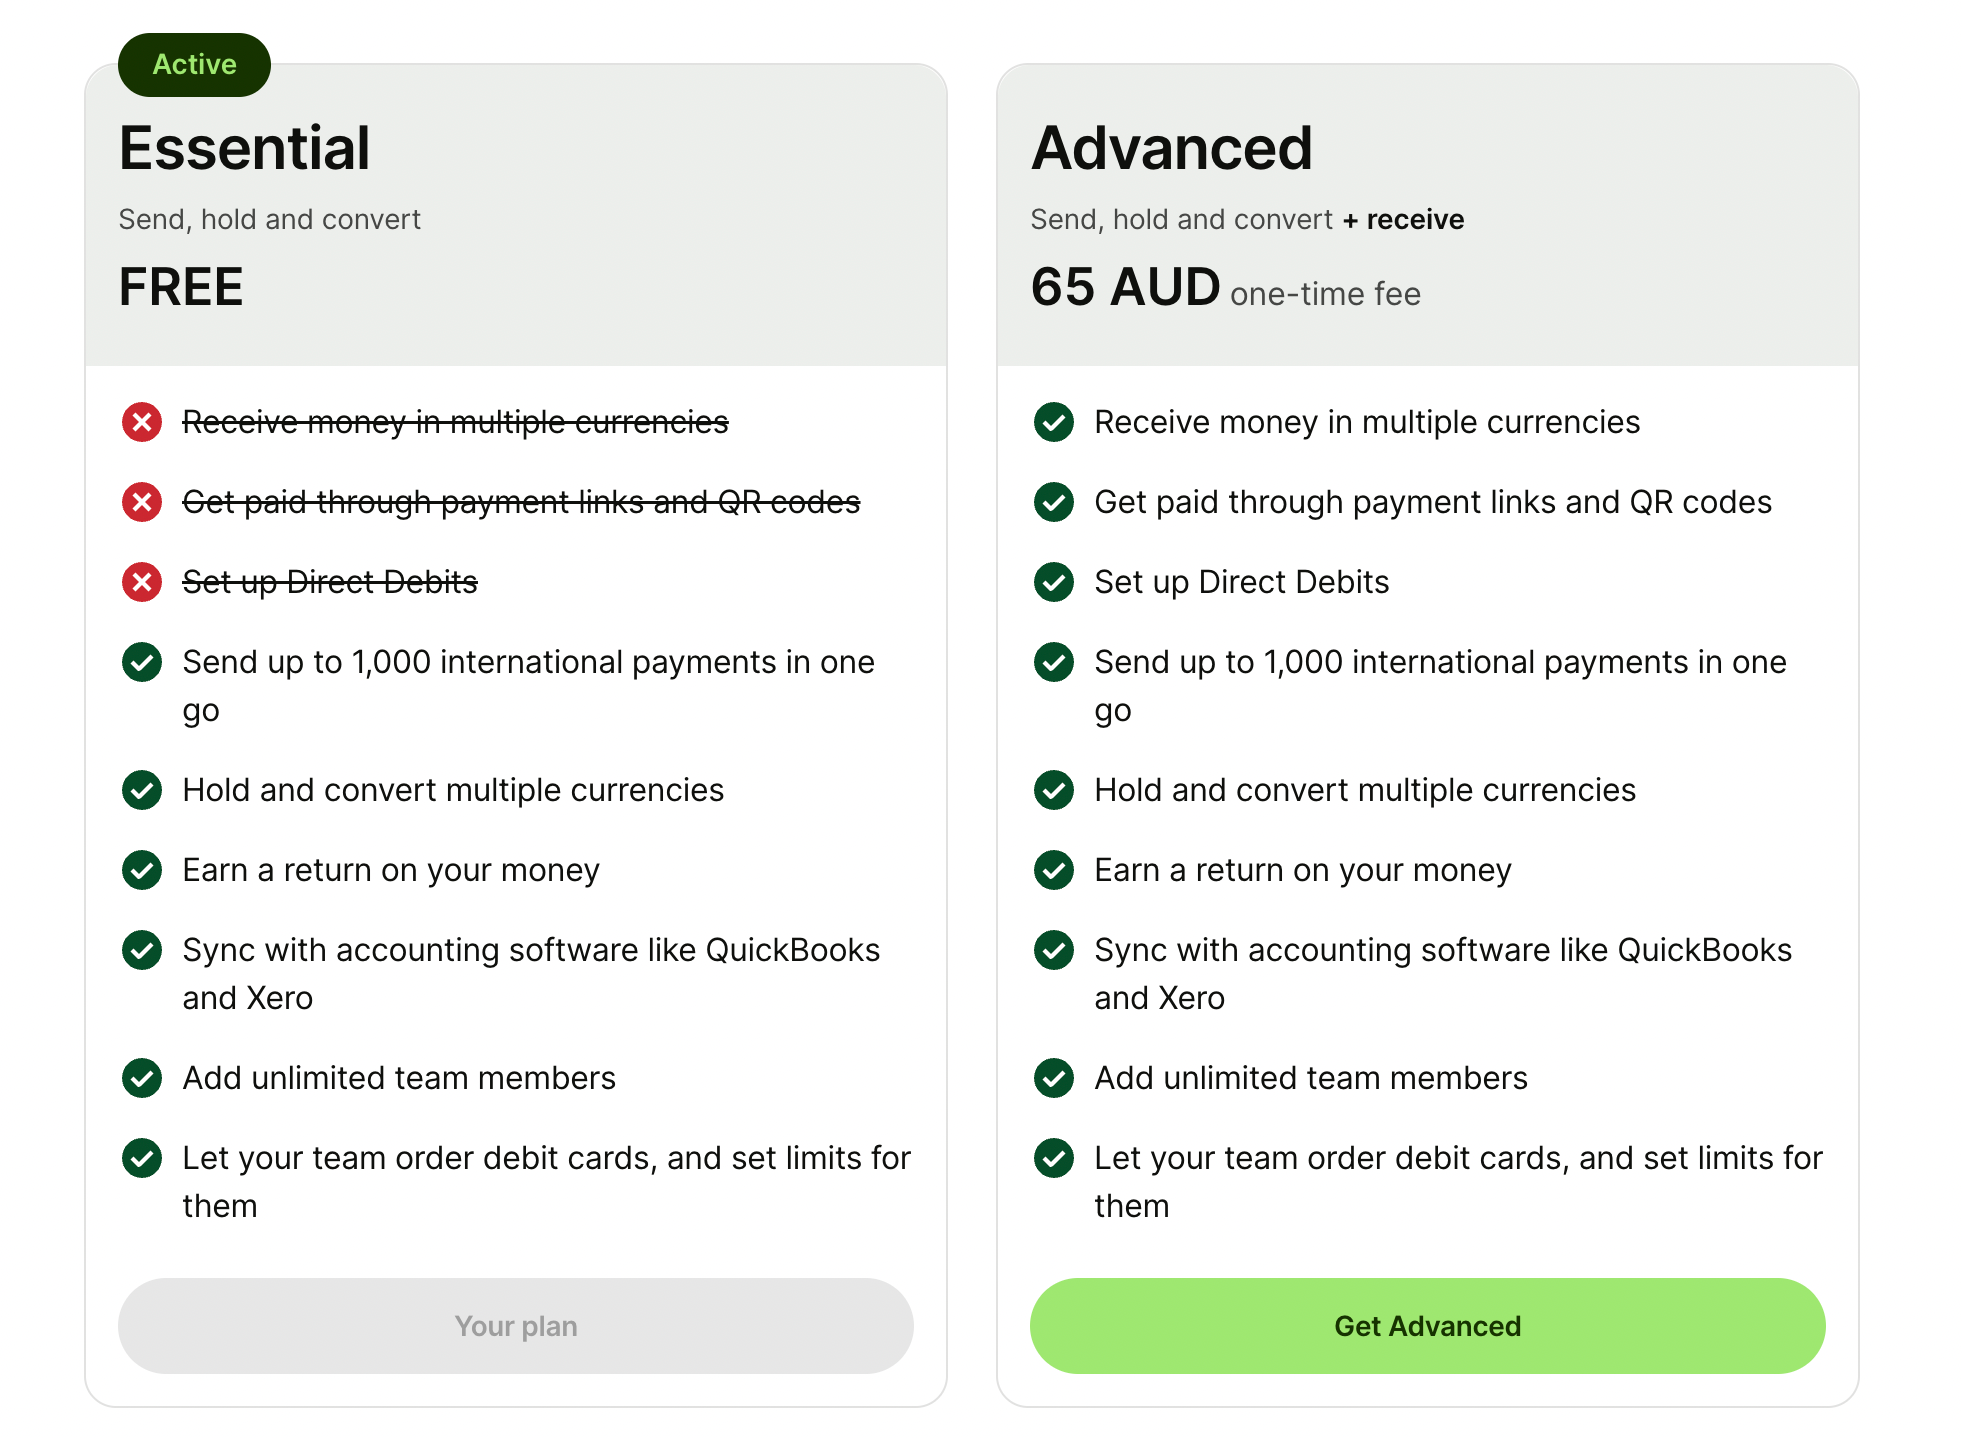This screenshot has width=1962, height=1438.
Task: Click Advanced's Earn a return check icon
Action: click(x=1054, y=870)
